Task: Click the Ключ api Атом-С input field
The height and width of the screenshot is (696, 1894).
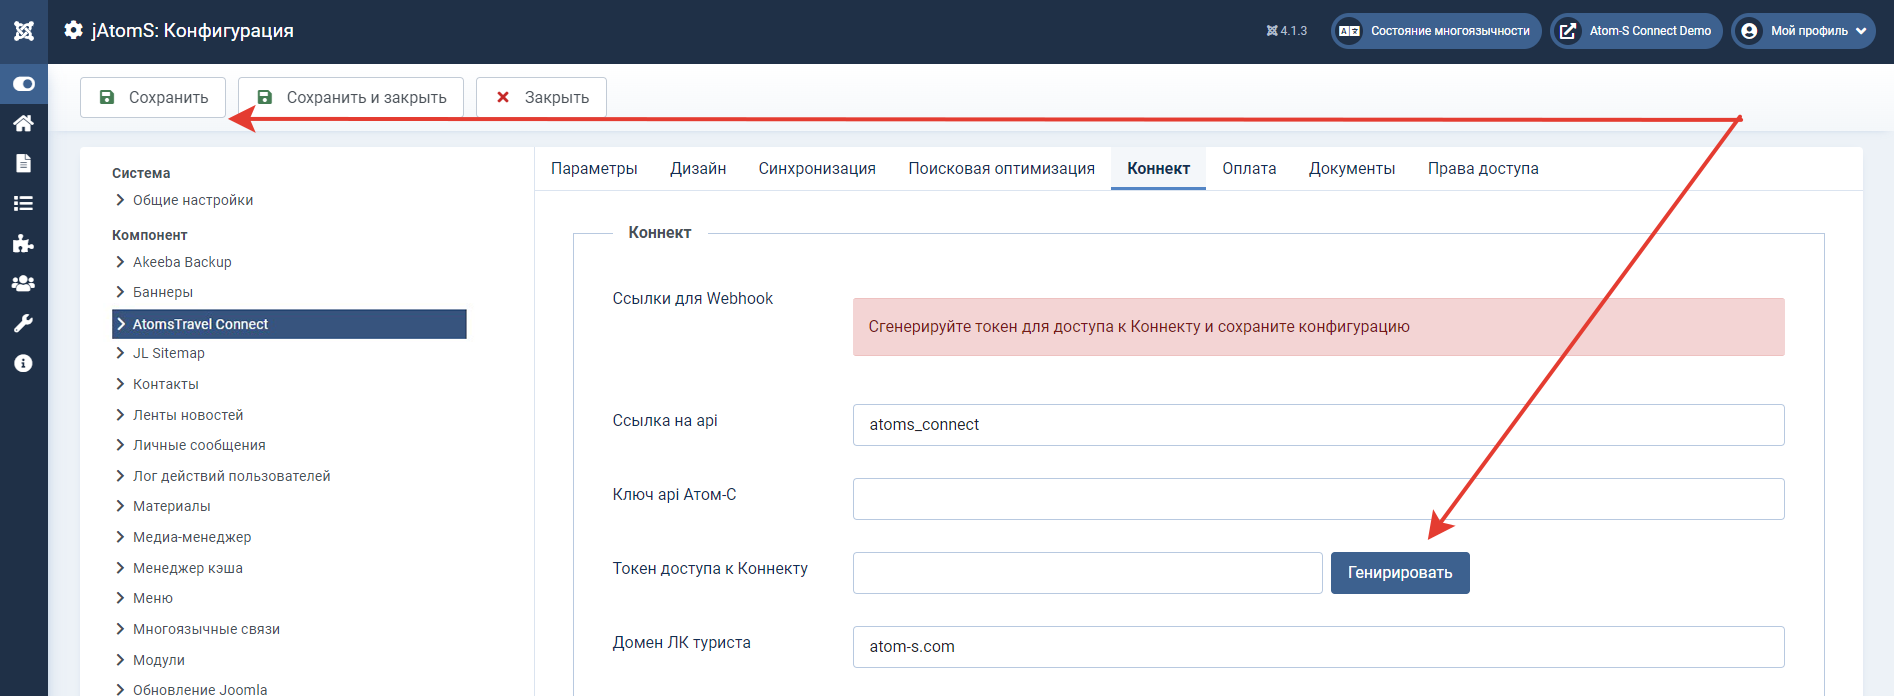Action: pyautogui.click(x=1318, y=499)
